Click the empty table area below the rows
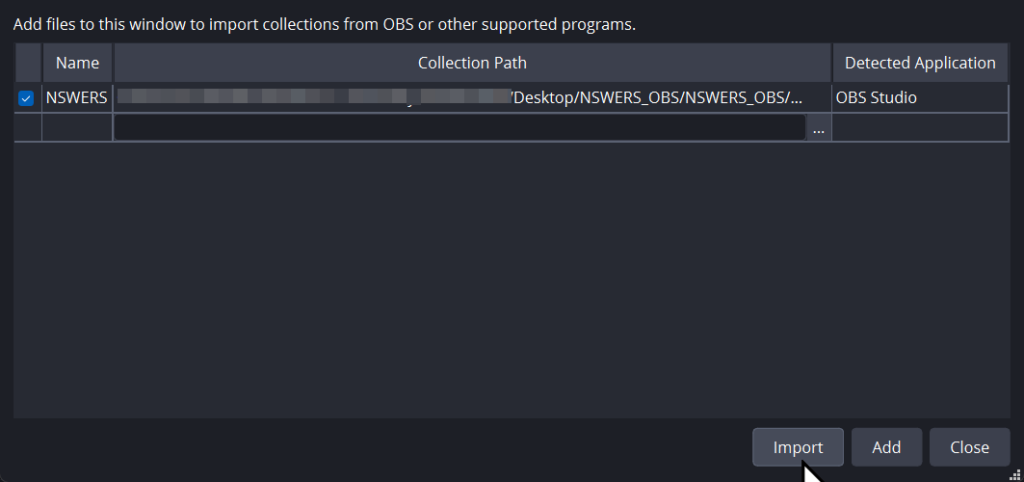This screenshot has height=482, width=1024. pos(510,280)
